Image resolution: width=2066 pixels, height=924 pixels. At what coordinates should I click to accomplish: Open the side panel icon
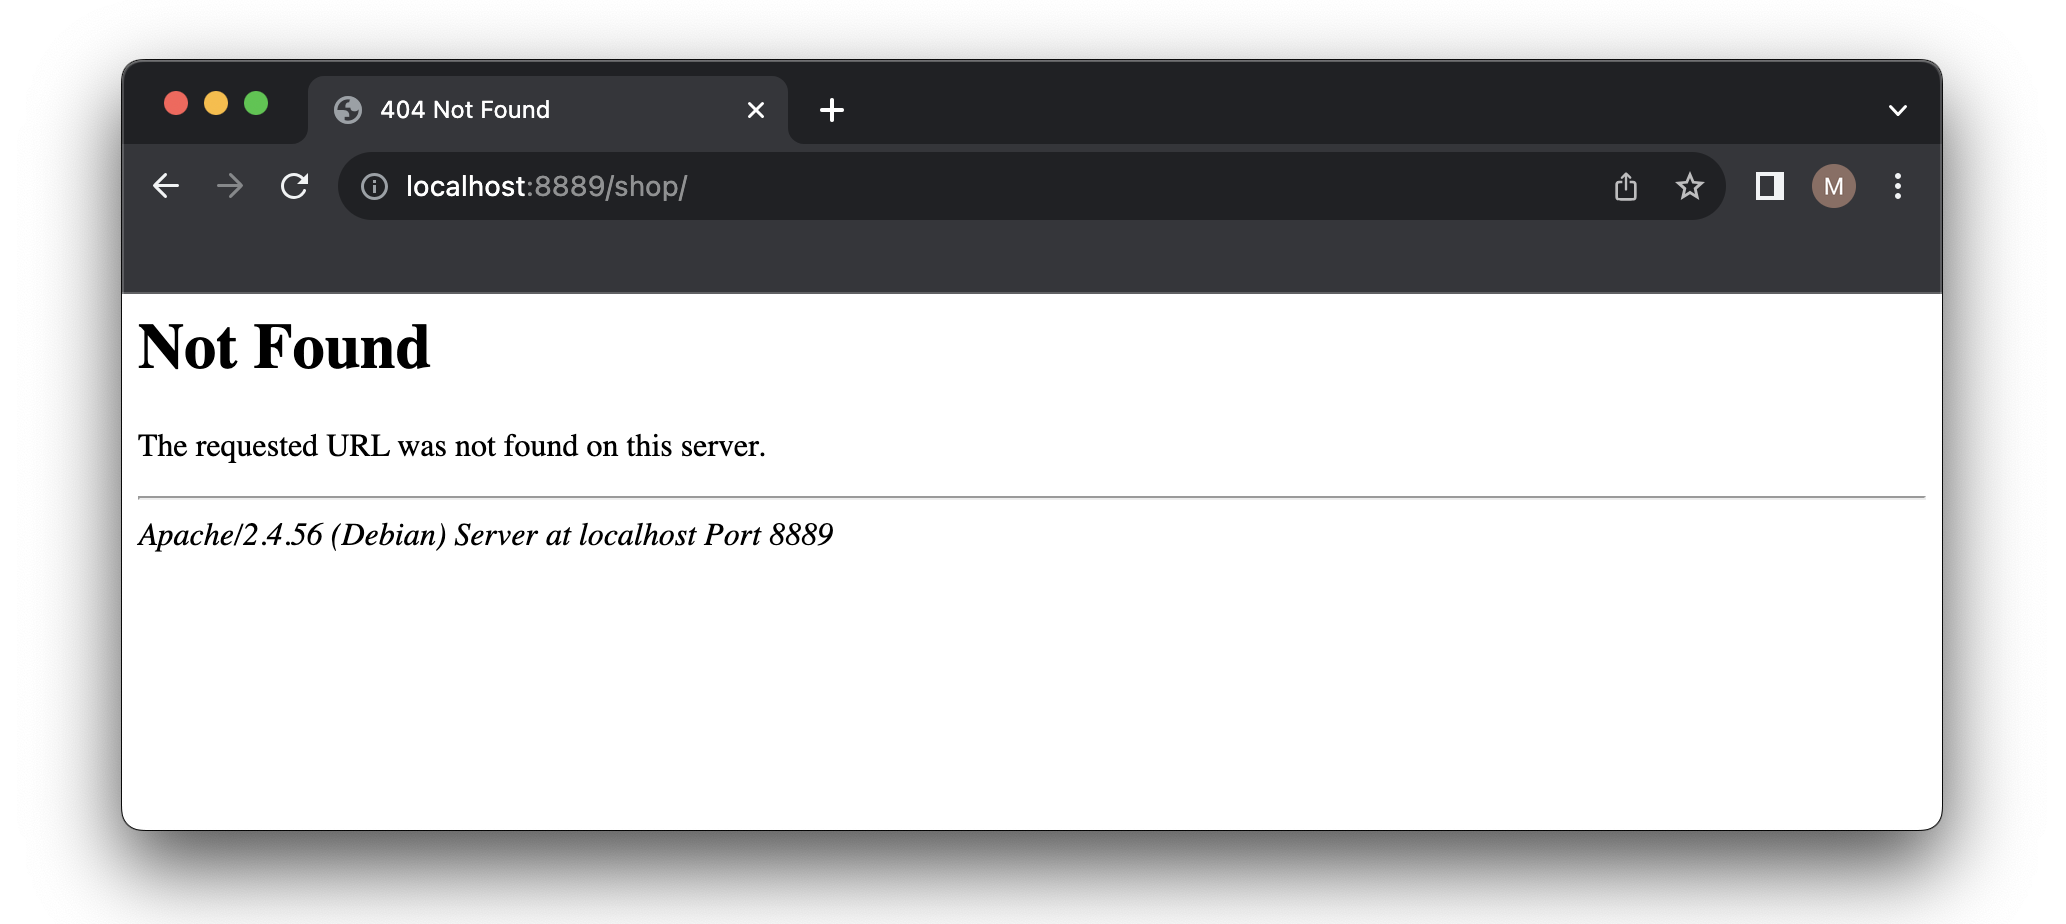(1768, 186)
